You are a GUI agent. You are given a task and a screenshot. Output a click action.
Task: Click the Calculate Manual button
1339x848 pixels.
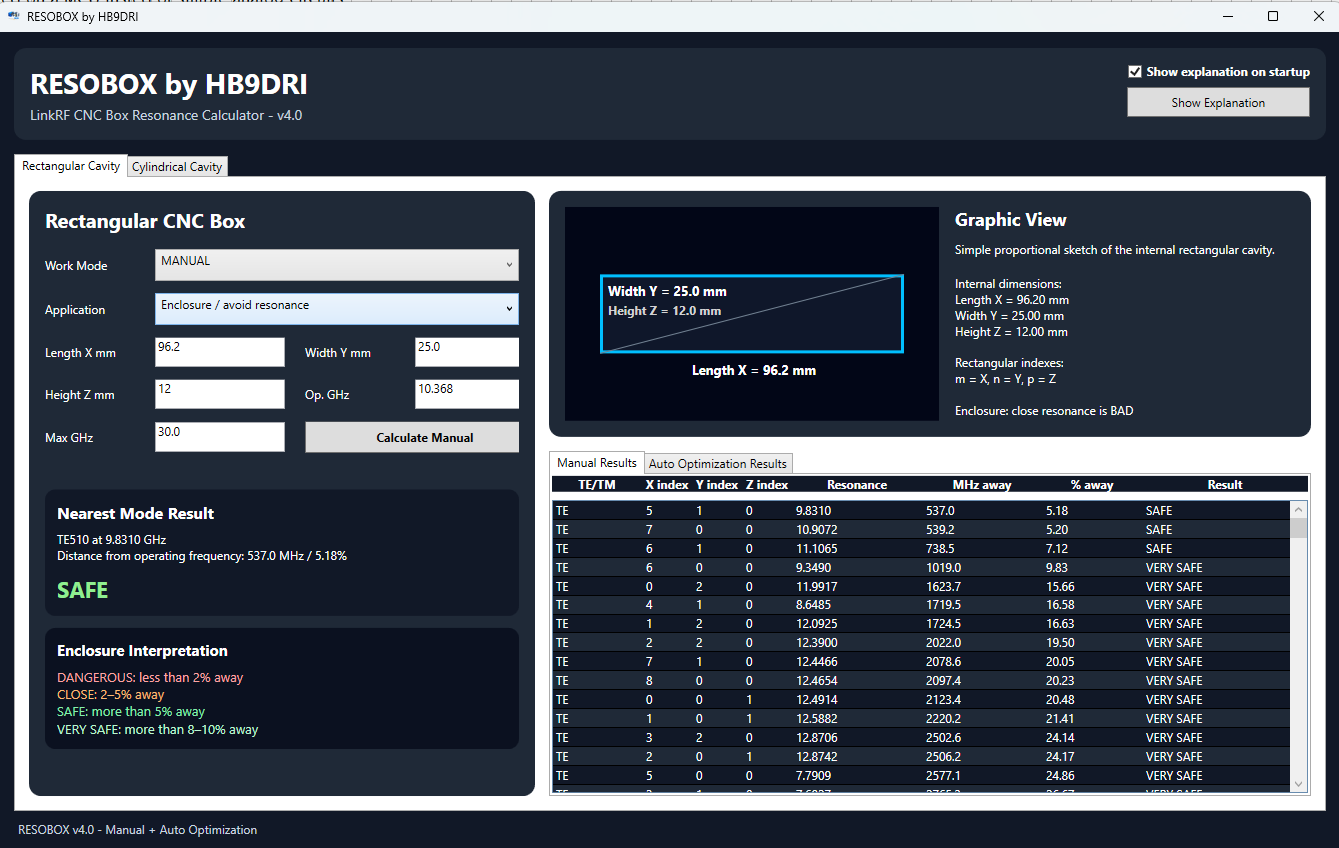[412, 437]
